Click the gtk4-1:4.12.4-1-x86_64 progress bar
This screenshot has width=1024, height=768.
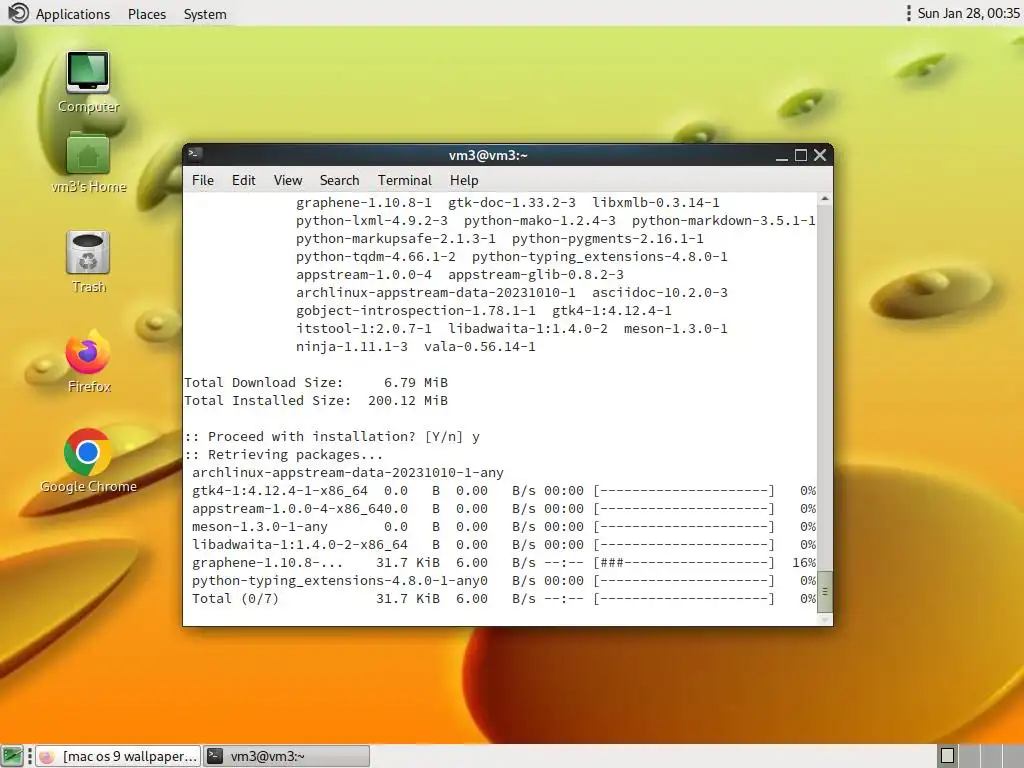[x=684, y=490]
